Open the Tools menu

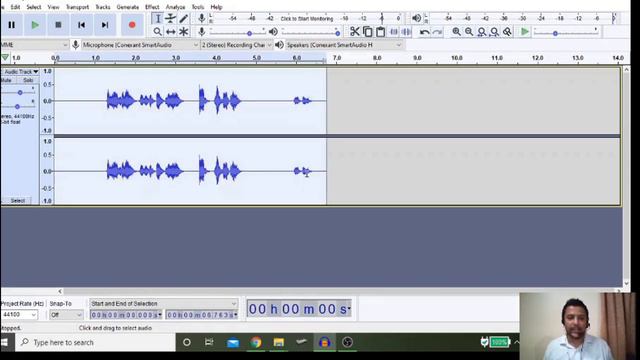(198, 7)
